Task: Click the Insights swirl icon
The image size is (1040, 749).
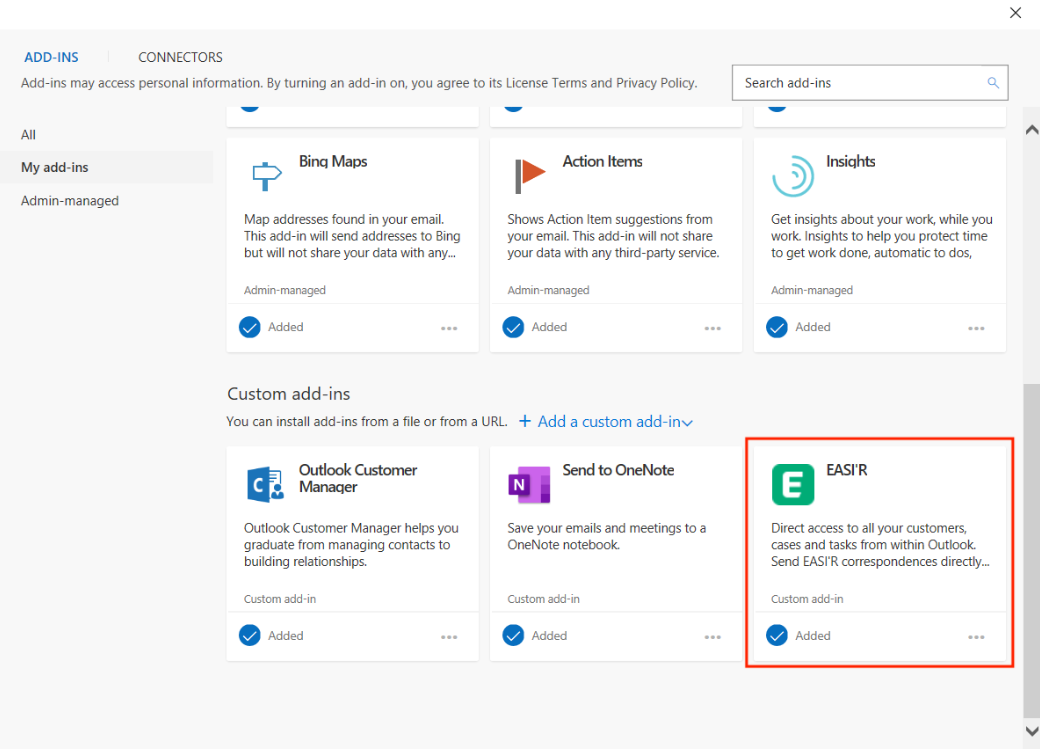Action: [793, 176]
